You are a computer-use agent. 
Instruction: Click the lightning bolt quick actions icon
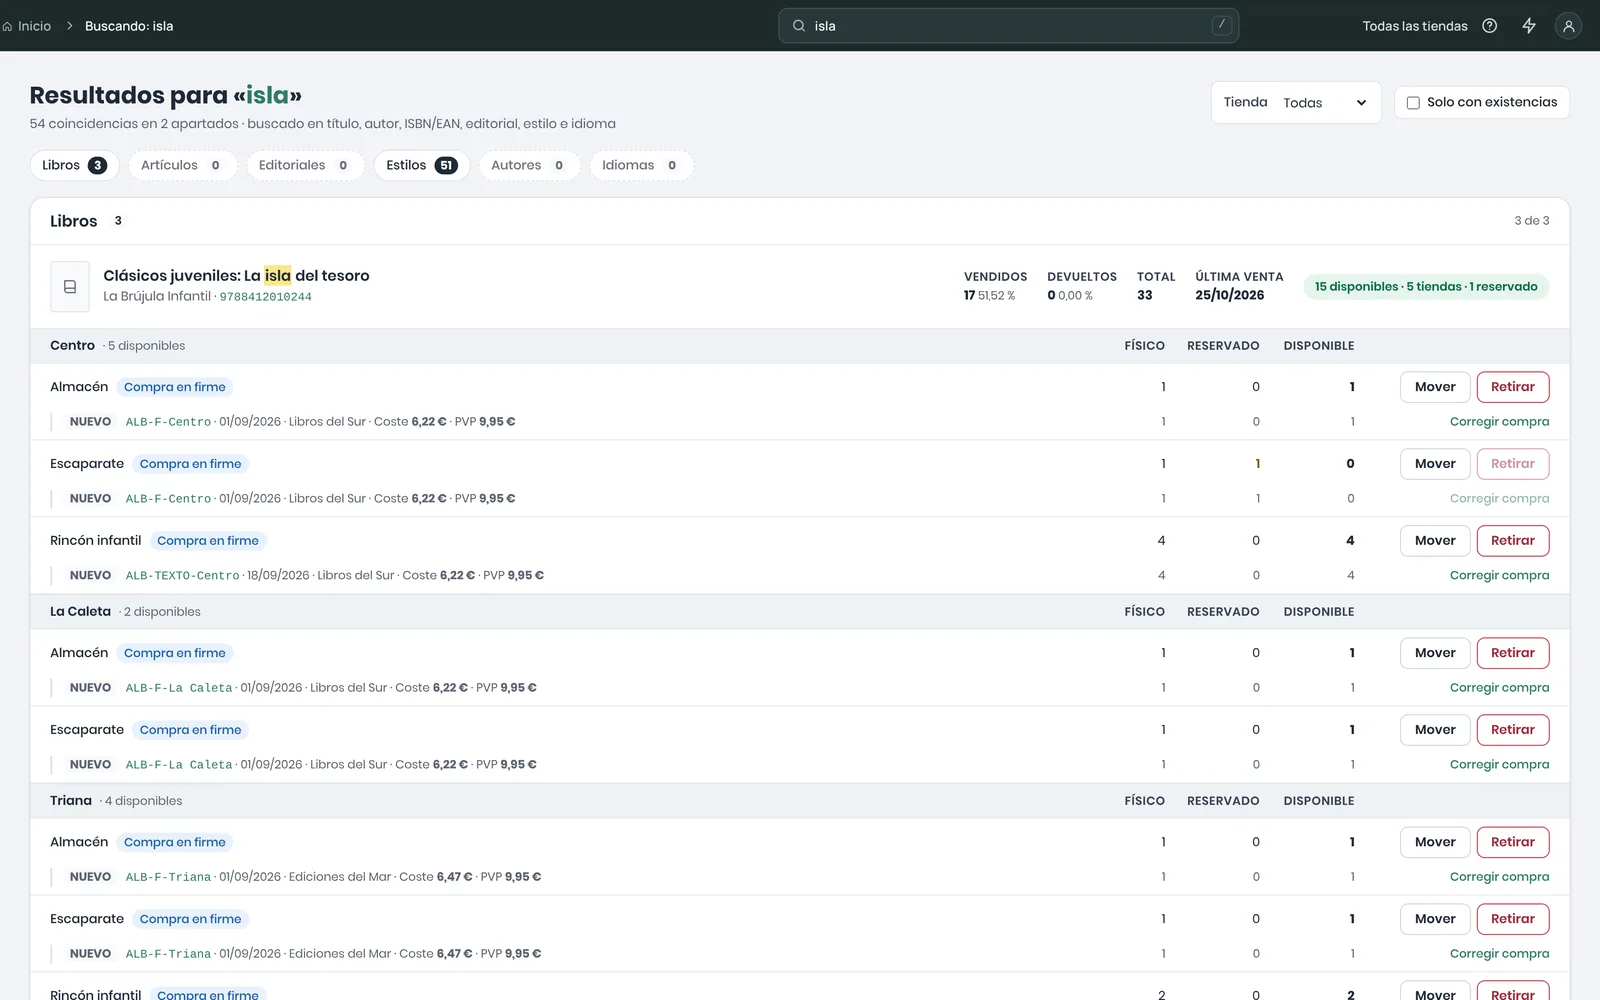tap(1528, 26)
